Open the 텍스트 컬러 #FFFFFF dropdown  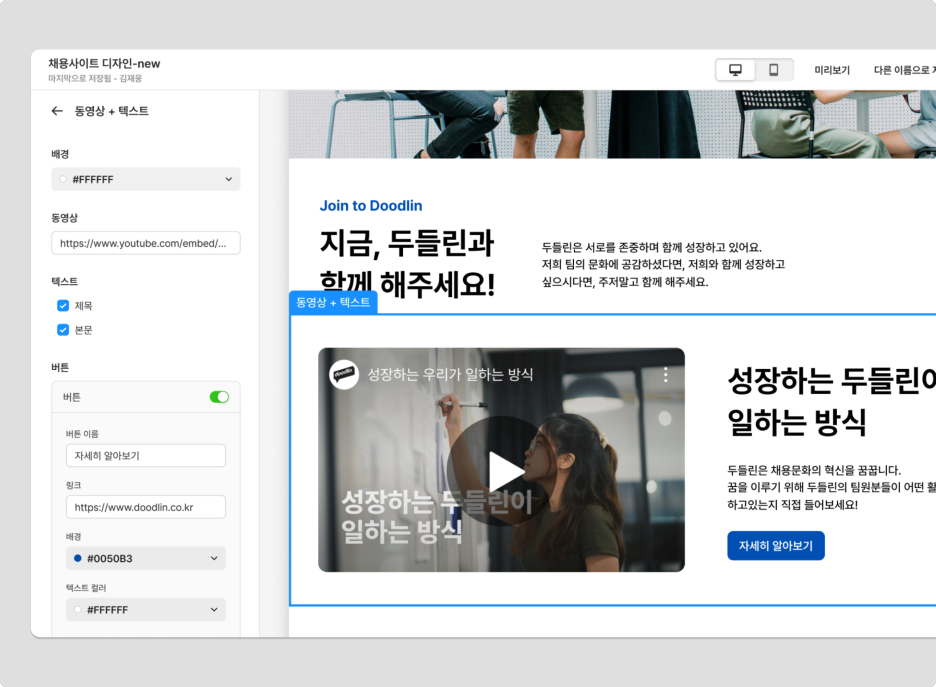tap(146, 609)
